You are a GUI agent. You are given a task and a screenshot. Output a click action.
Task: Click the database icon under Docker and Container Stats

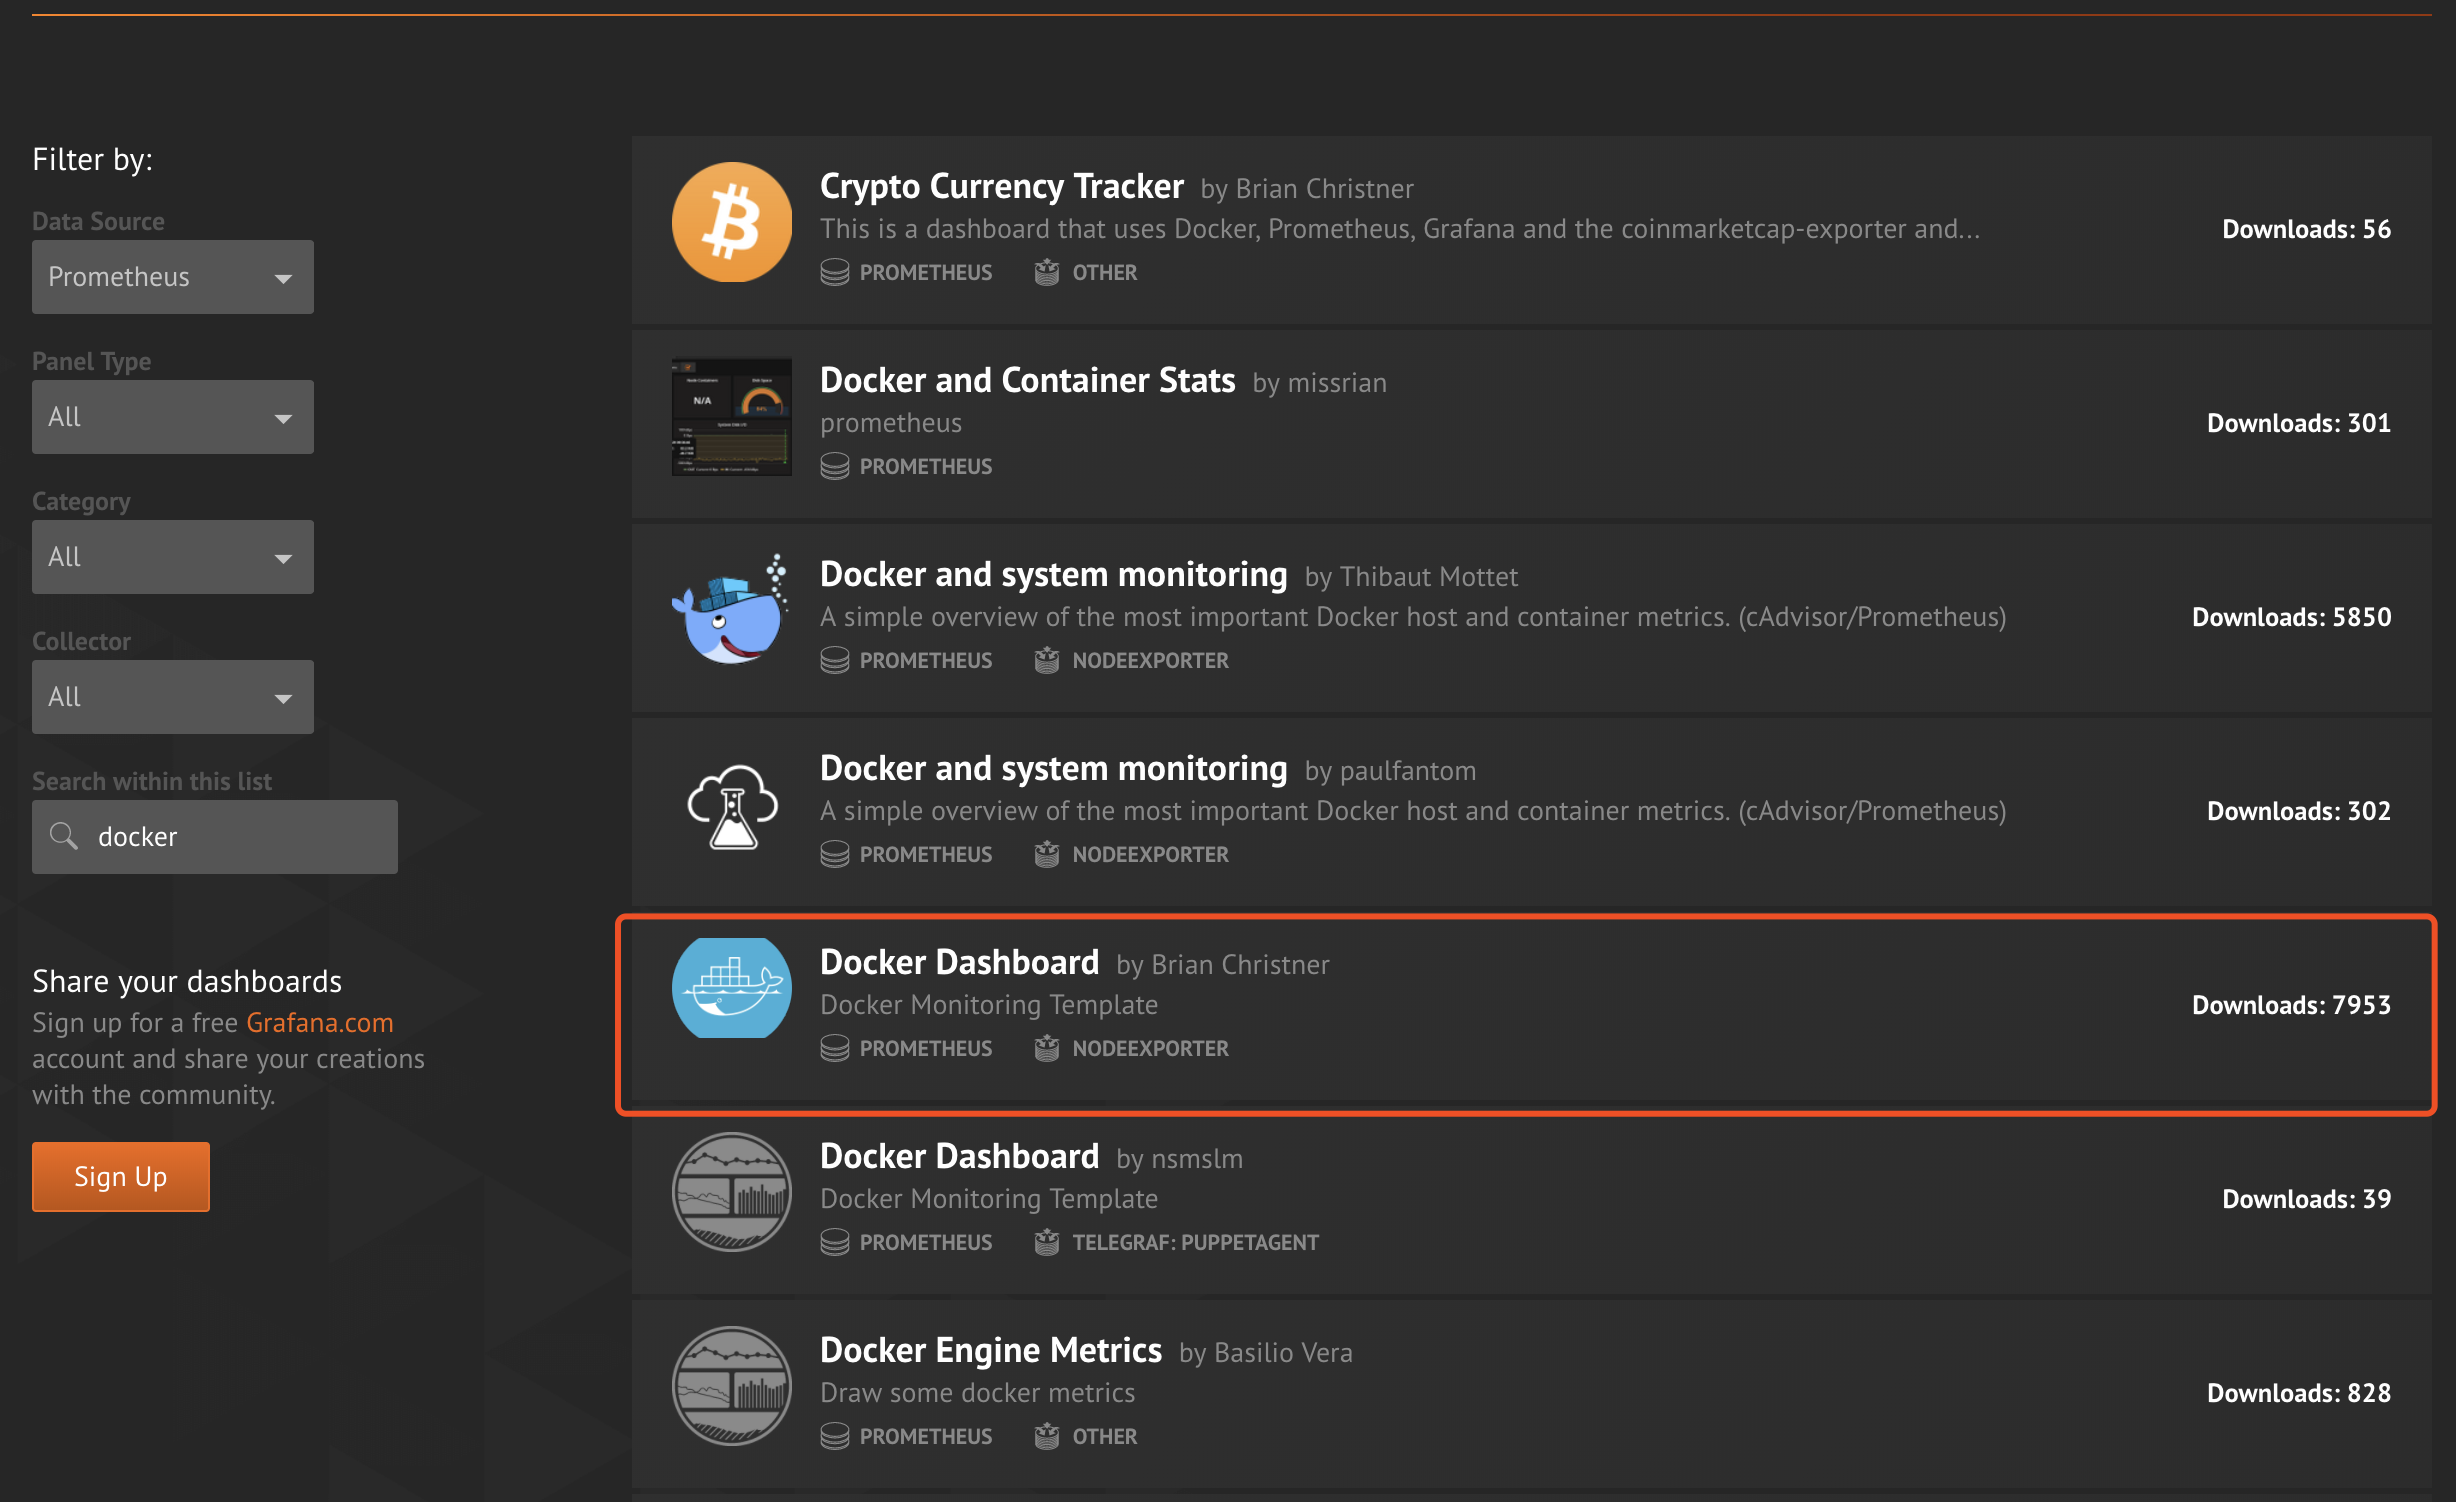click(x=835, y=466)
